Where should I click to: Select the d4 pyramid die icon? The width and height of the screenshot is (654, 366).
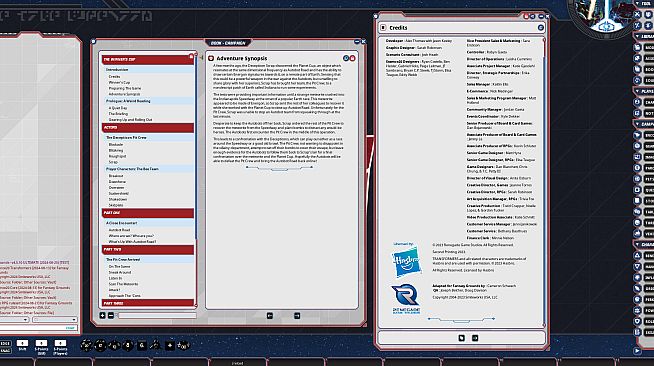(155, 345)
